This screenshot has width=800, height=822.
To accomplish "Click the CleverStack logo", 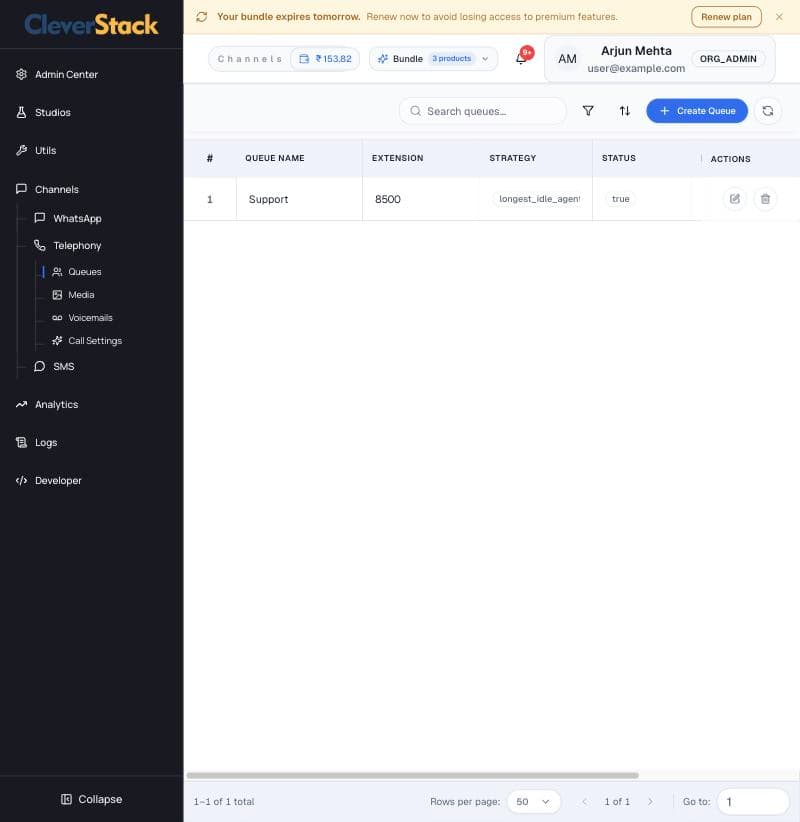I will [91, 25].
